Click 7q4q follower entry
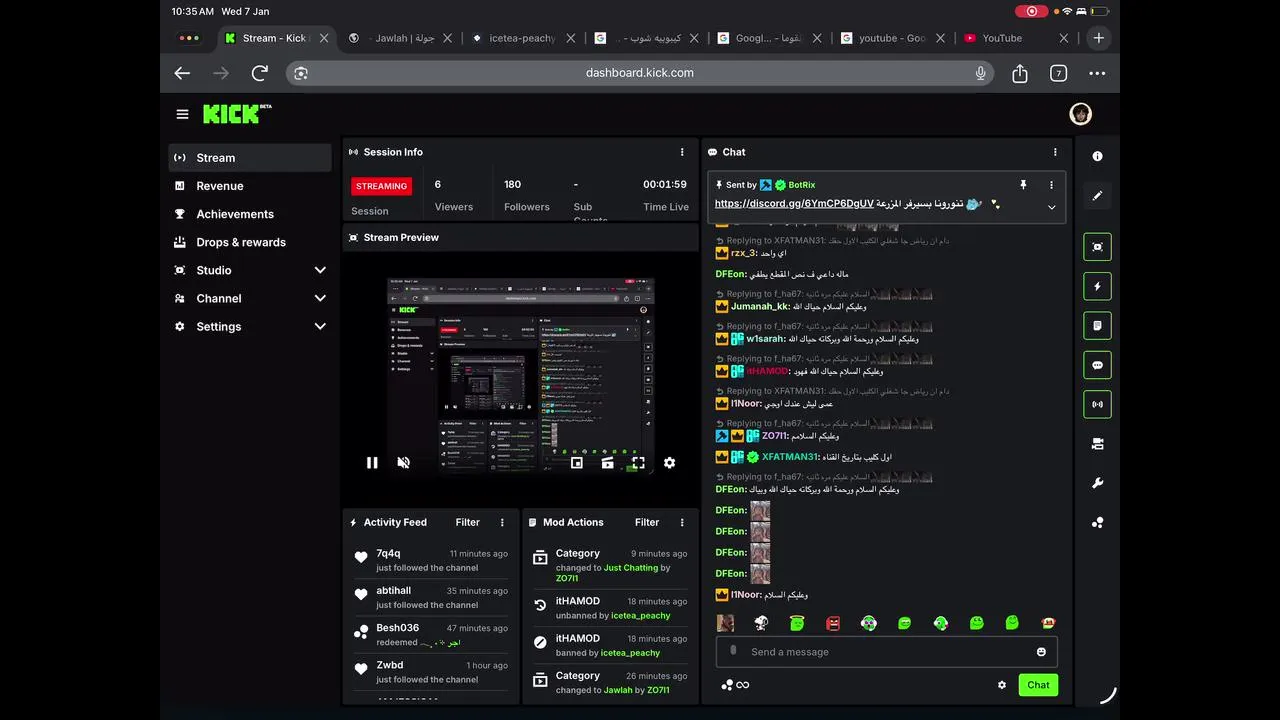Image resolution: width=1280 pixels, height=720 pixels. pyautogui.click(x=431, y=560)
